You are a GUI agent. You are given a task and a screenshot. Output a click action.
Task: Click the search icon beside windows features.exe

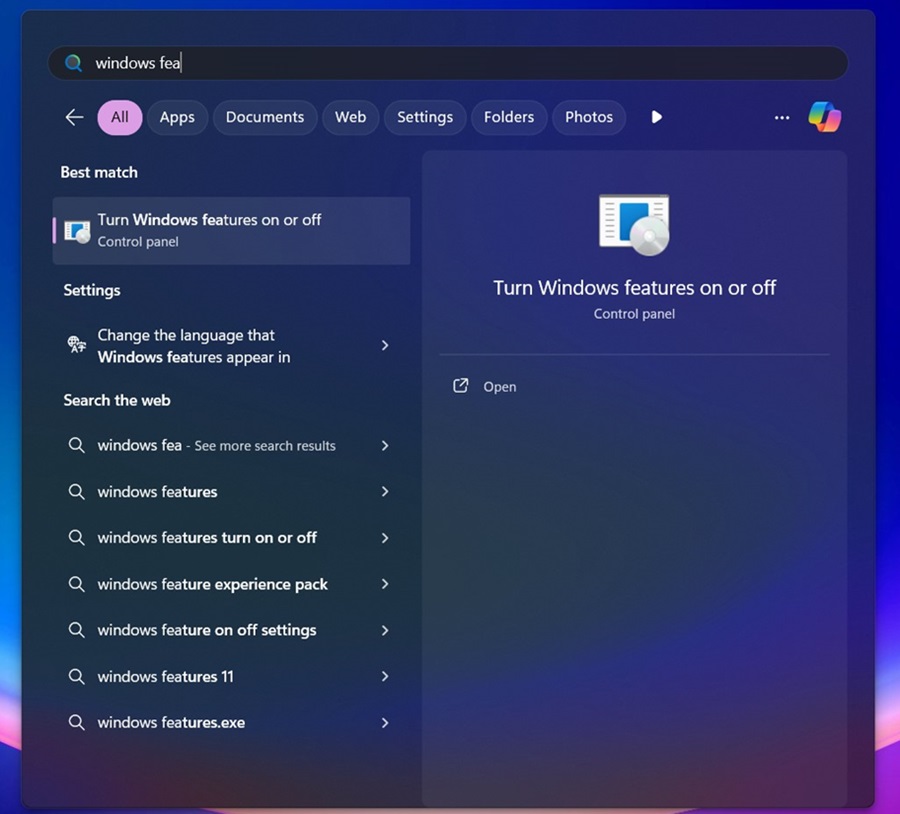click(x=77, y=722)
